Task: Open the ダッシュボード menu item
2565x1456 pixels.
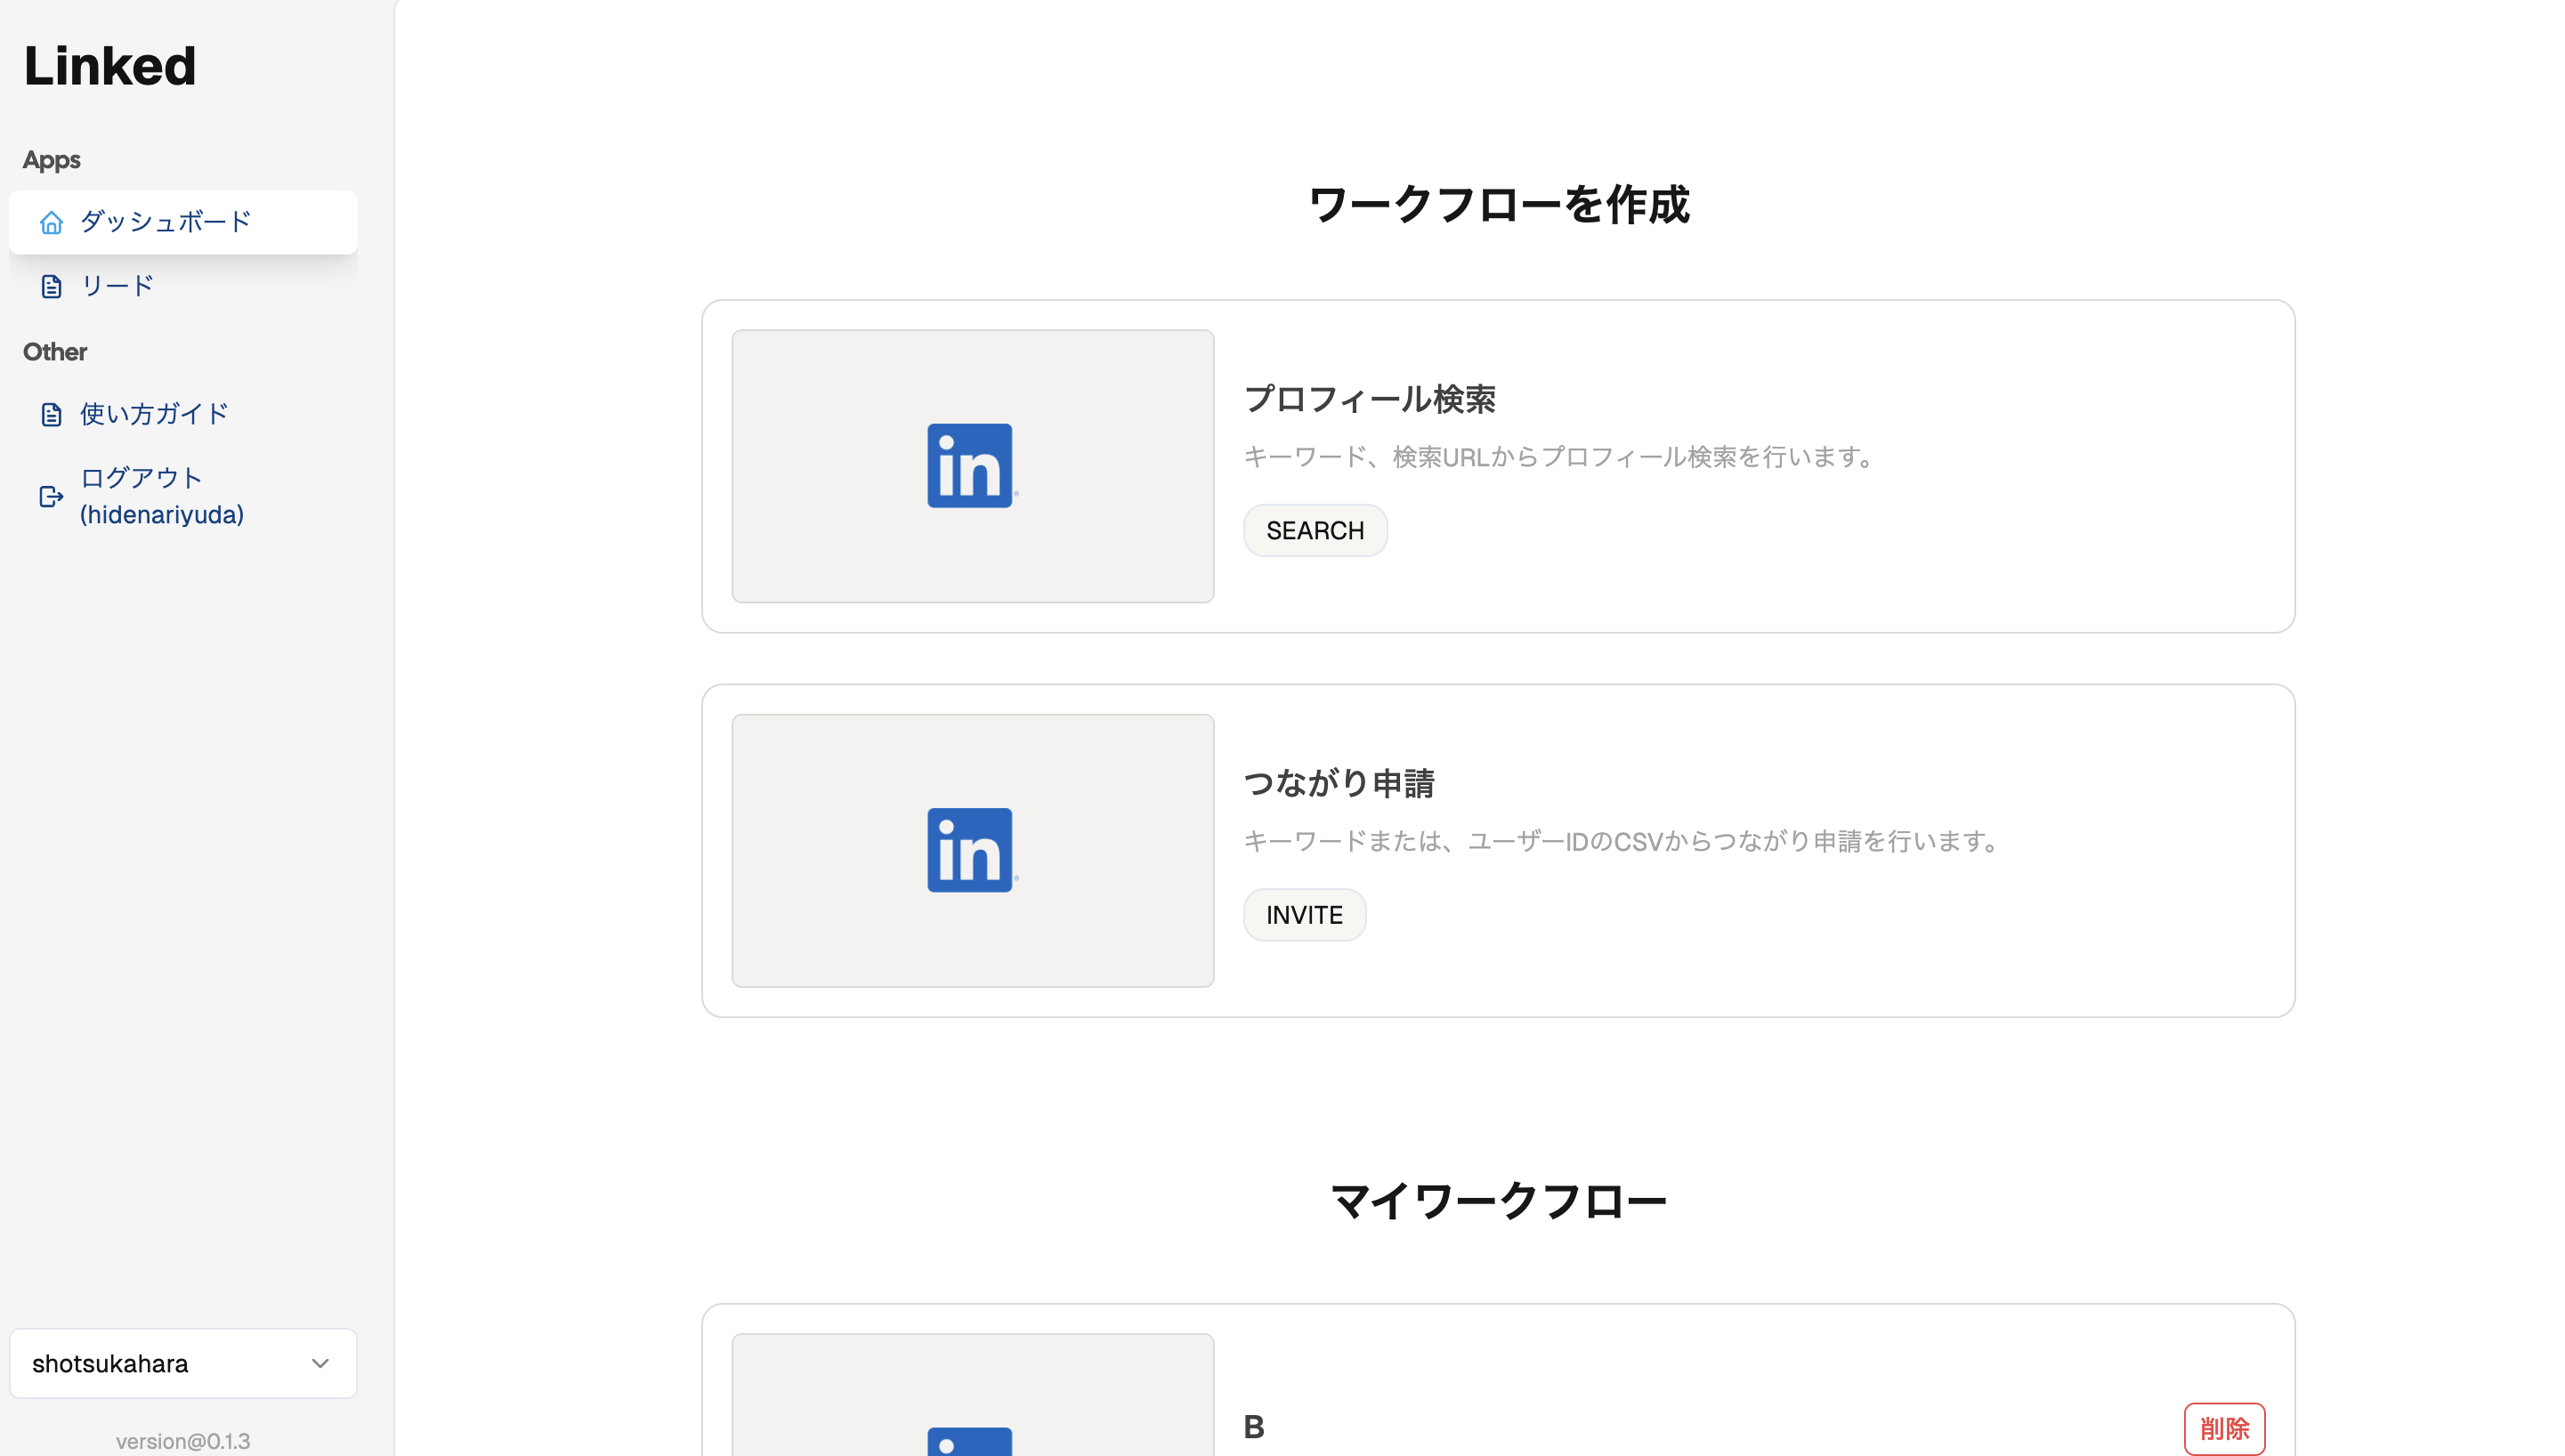Action: pyautogui.click(x=166, y=222)
